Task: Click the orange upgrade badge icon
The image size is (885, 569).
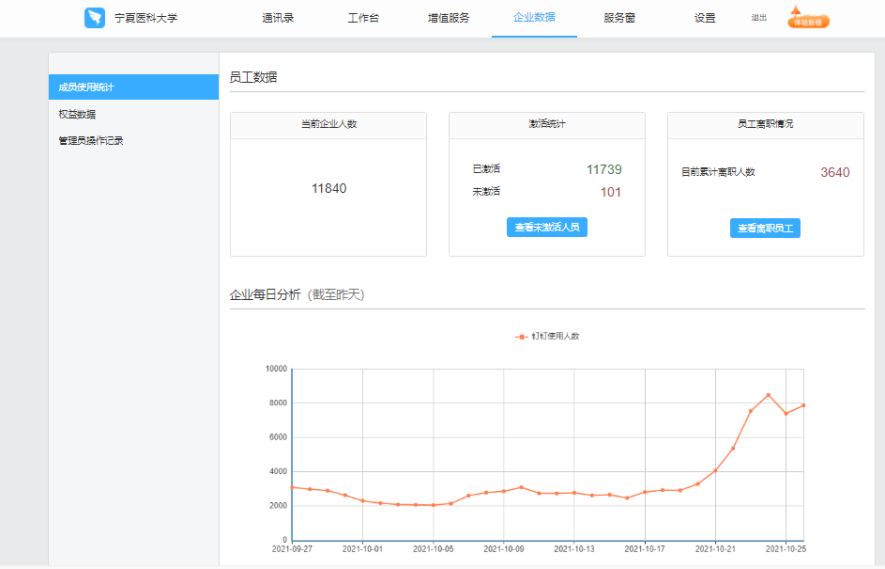Action: pos(808,18)
